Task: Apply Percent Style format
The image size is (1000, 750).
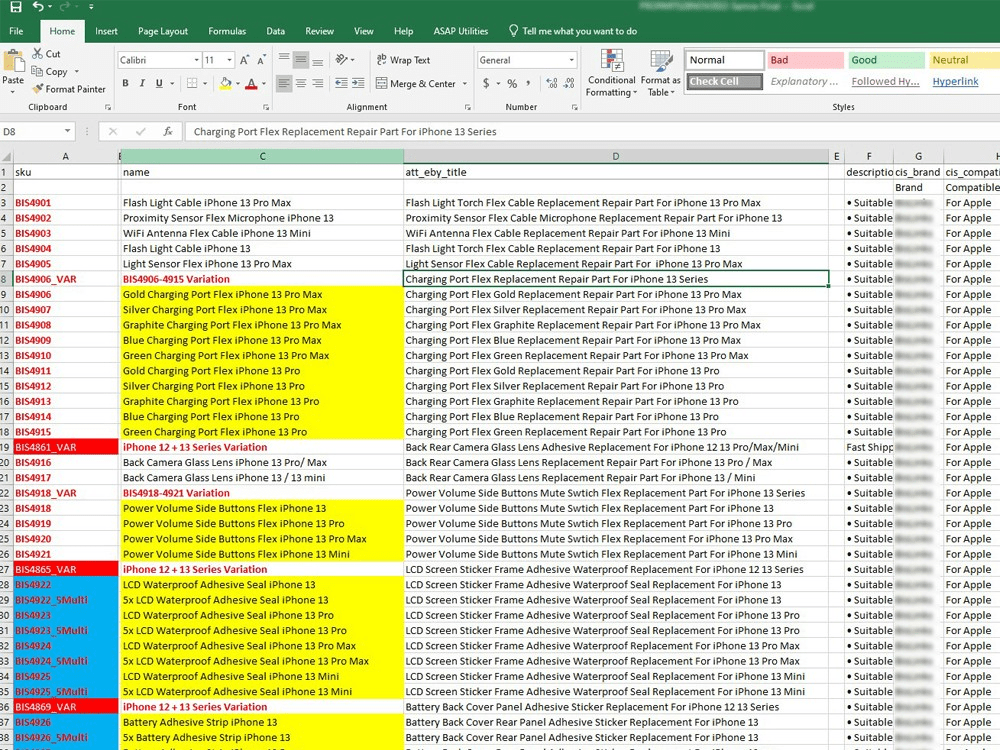Action: pos(512,84)
